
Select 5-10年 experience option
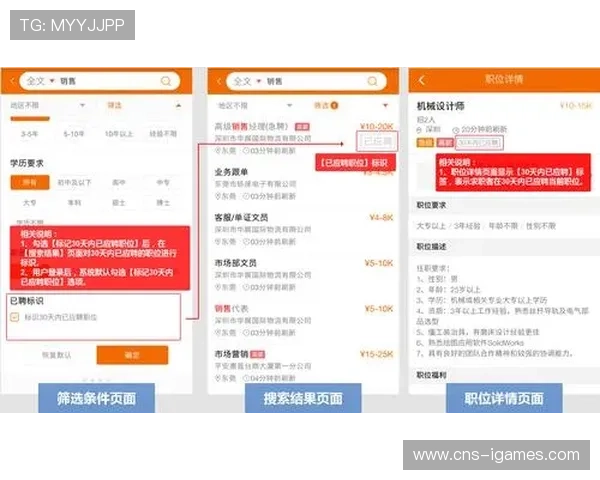(x=74, y=134)
